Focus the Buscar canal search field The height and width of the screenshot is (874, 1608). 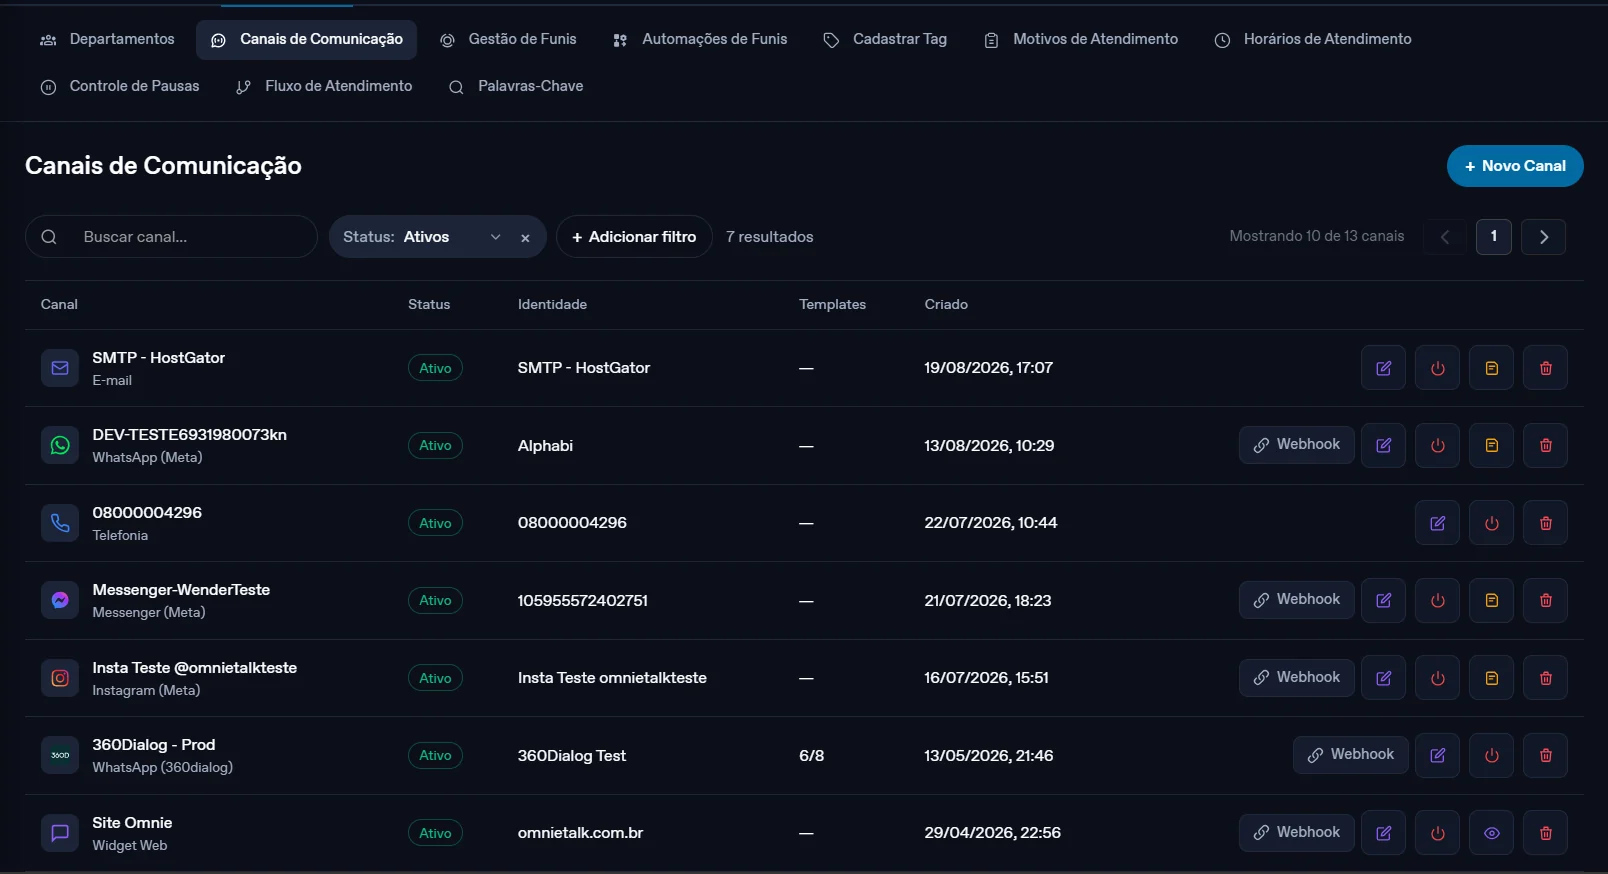point(171,237)
